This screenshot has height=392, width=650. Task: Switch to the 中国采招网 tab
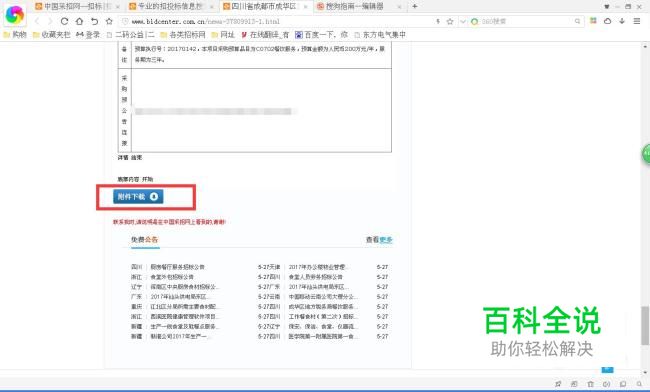pos(77,6)
